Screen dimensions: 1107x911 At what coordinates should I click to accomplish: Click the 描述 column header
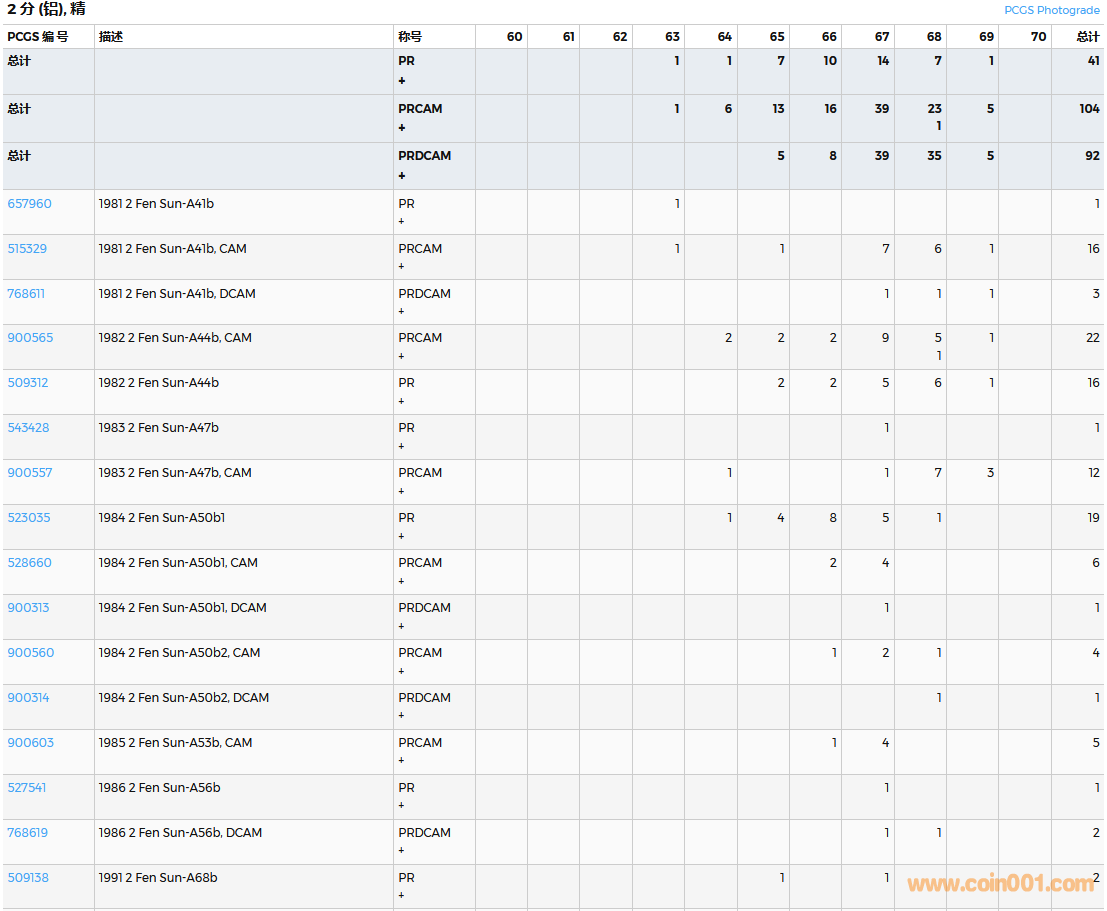[111, 37]
